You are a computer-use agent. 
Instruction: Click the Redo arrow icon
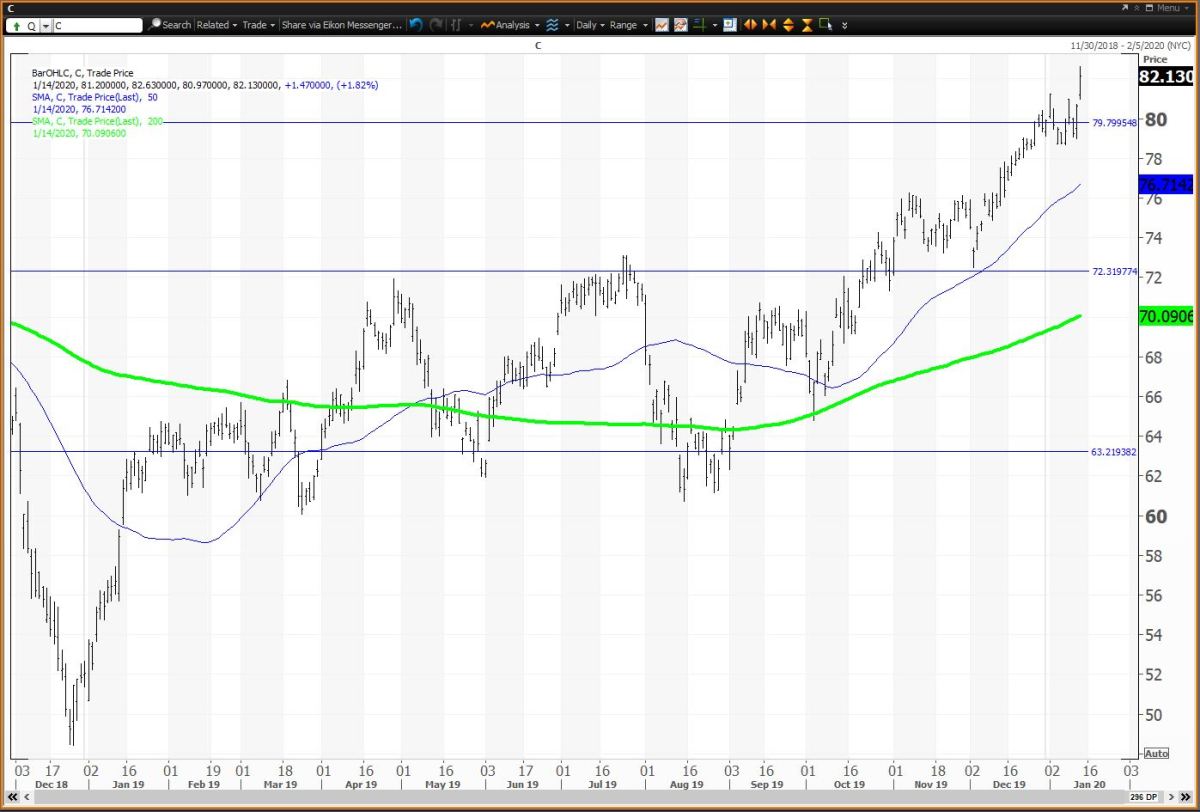click(435, 25)
